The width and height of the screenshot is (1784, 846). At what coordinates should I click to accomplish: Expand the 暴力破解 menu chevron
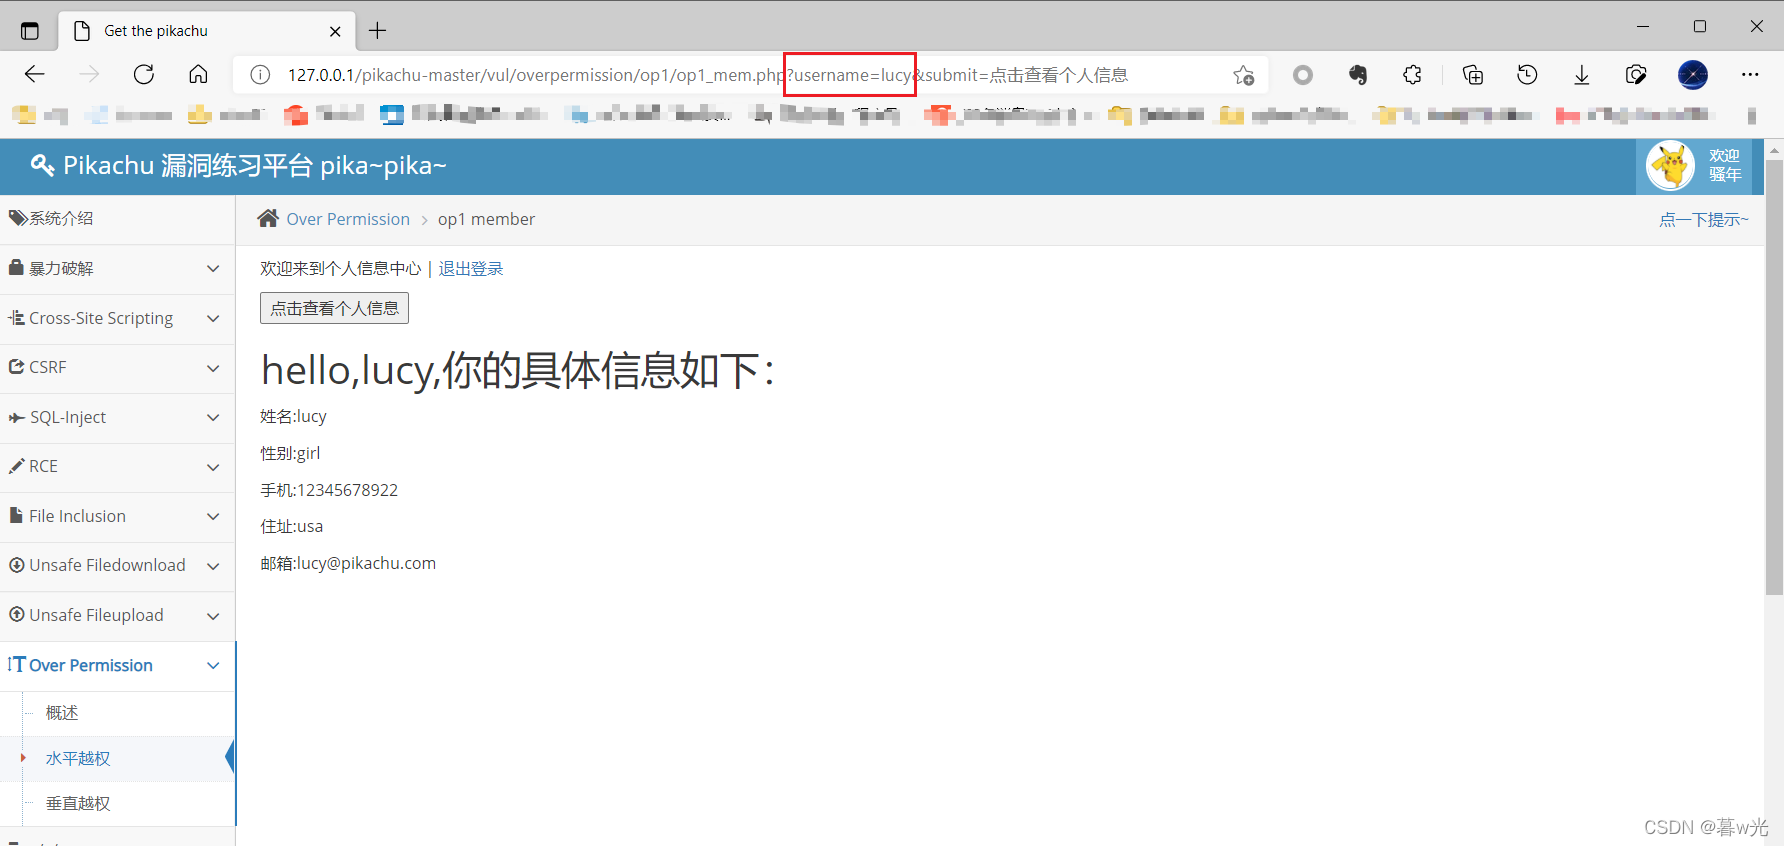tap(213, 268)
